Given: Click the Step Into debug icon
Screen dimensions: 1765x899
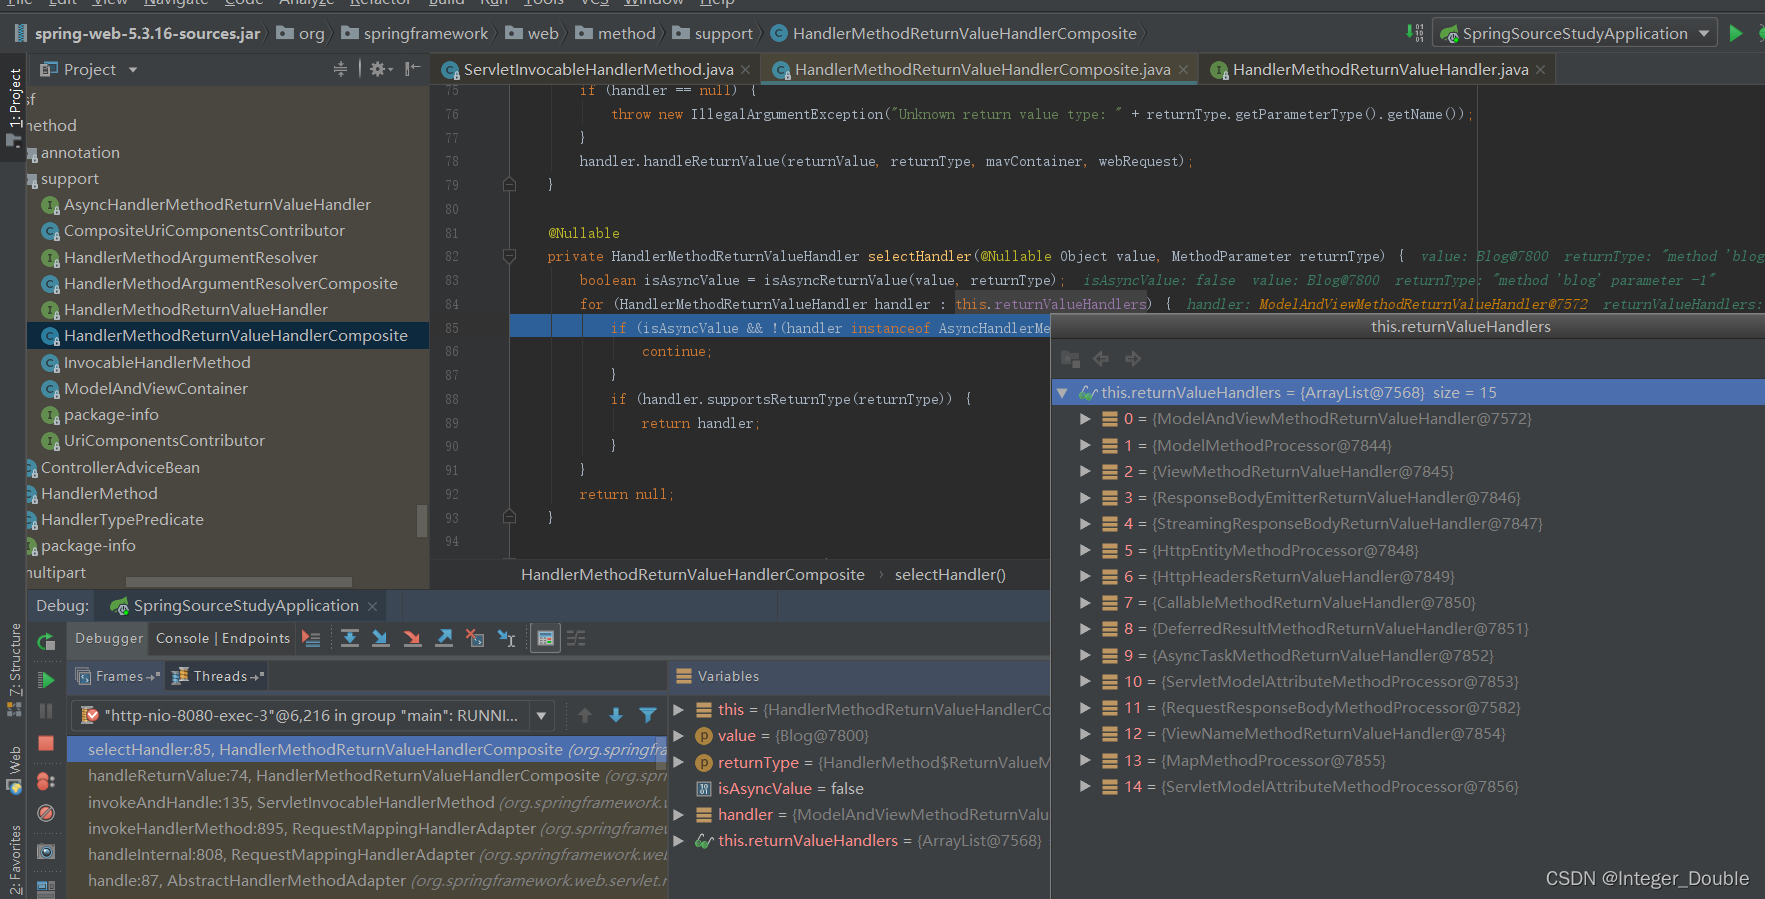Looking at the screenshot, I should (380, 638).
